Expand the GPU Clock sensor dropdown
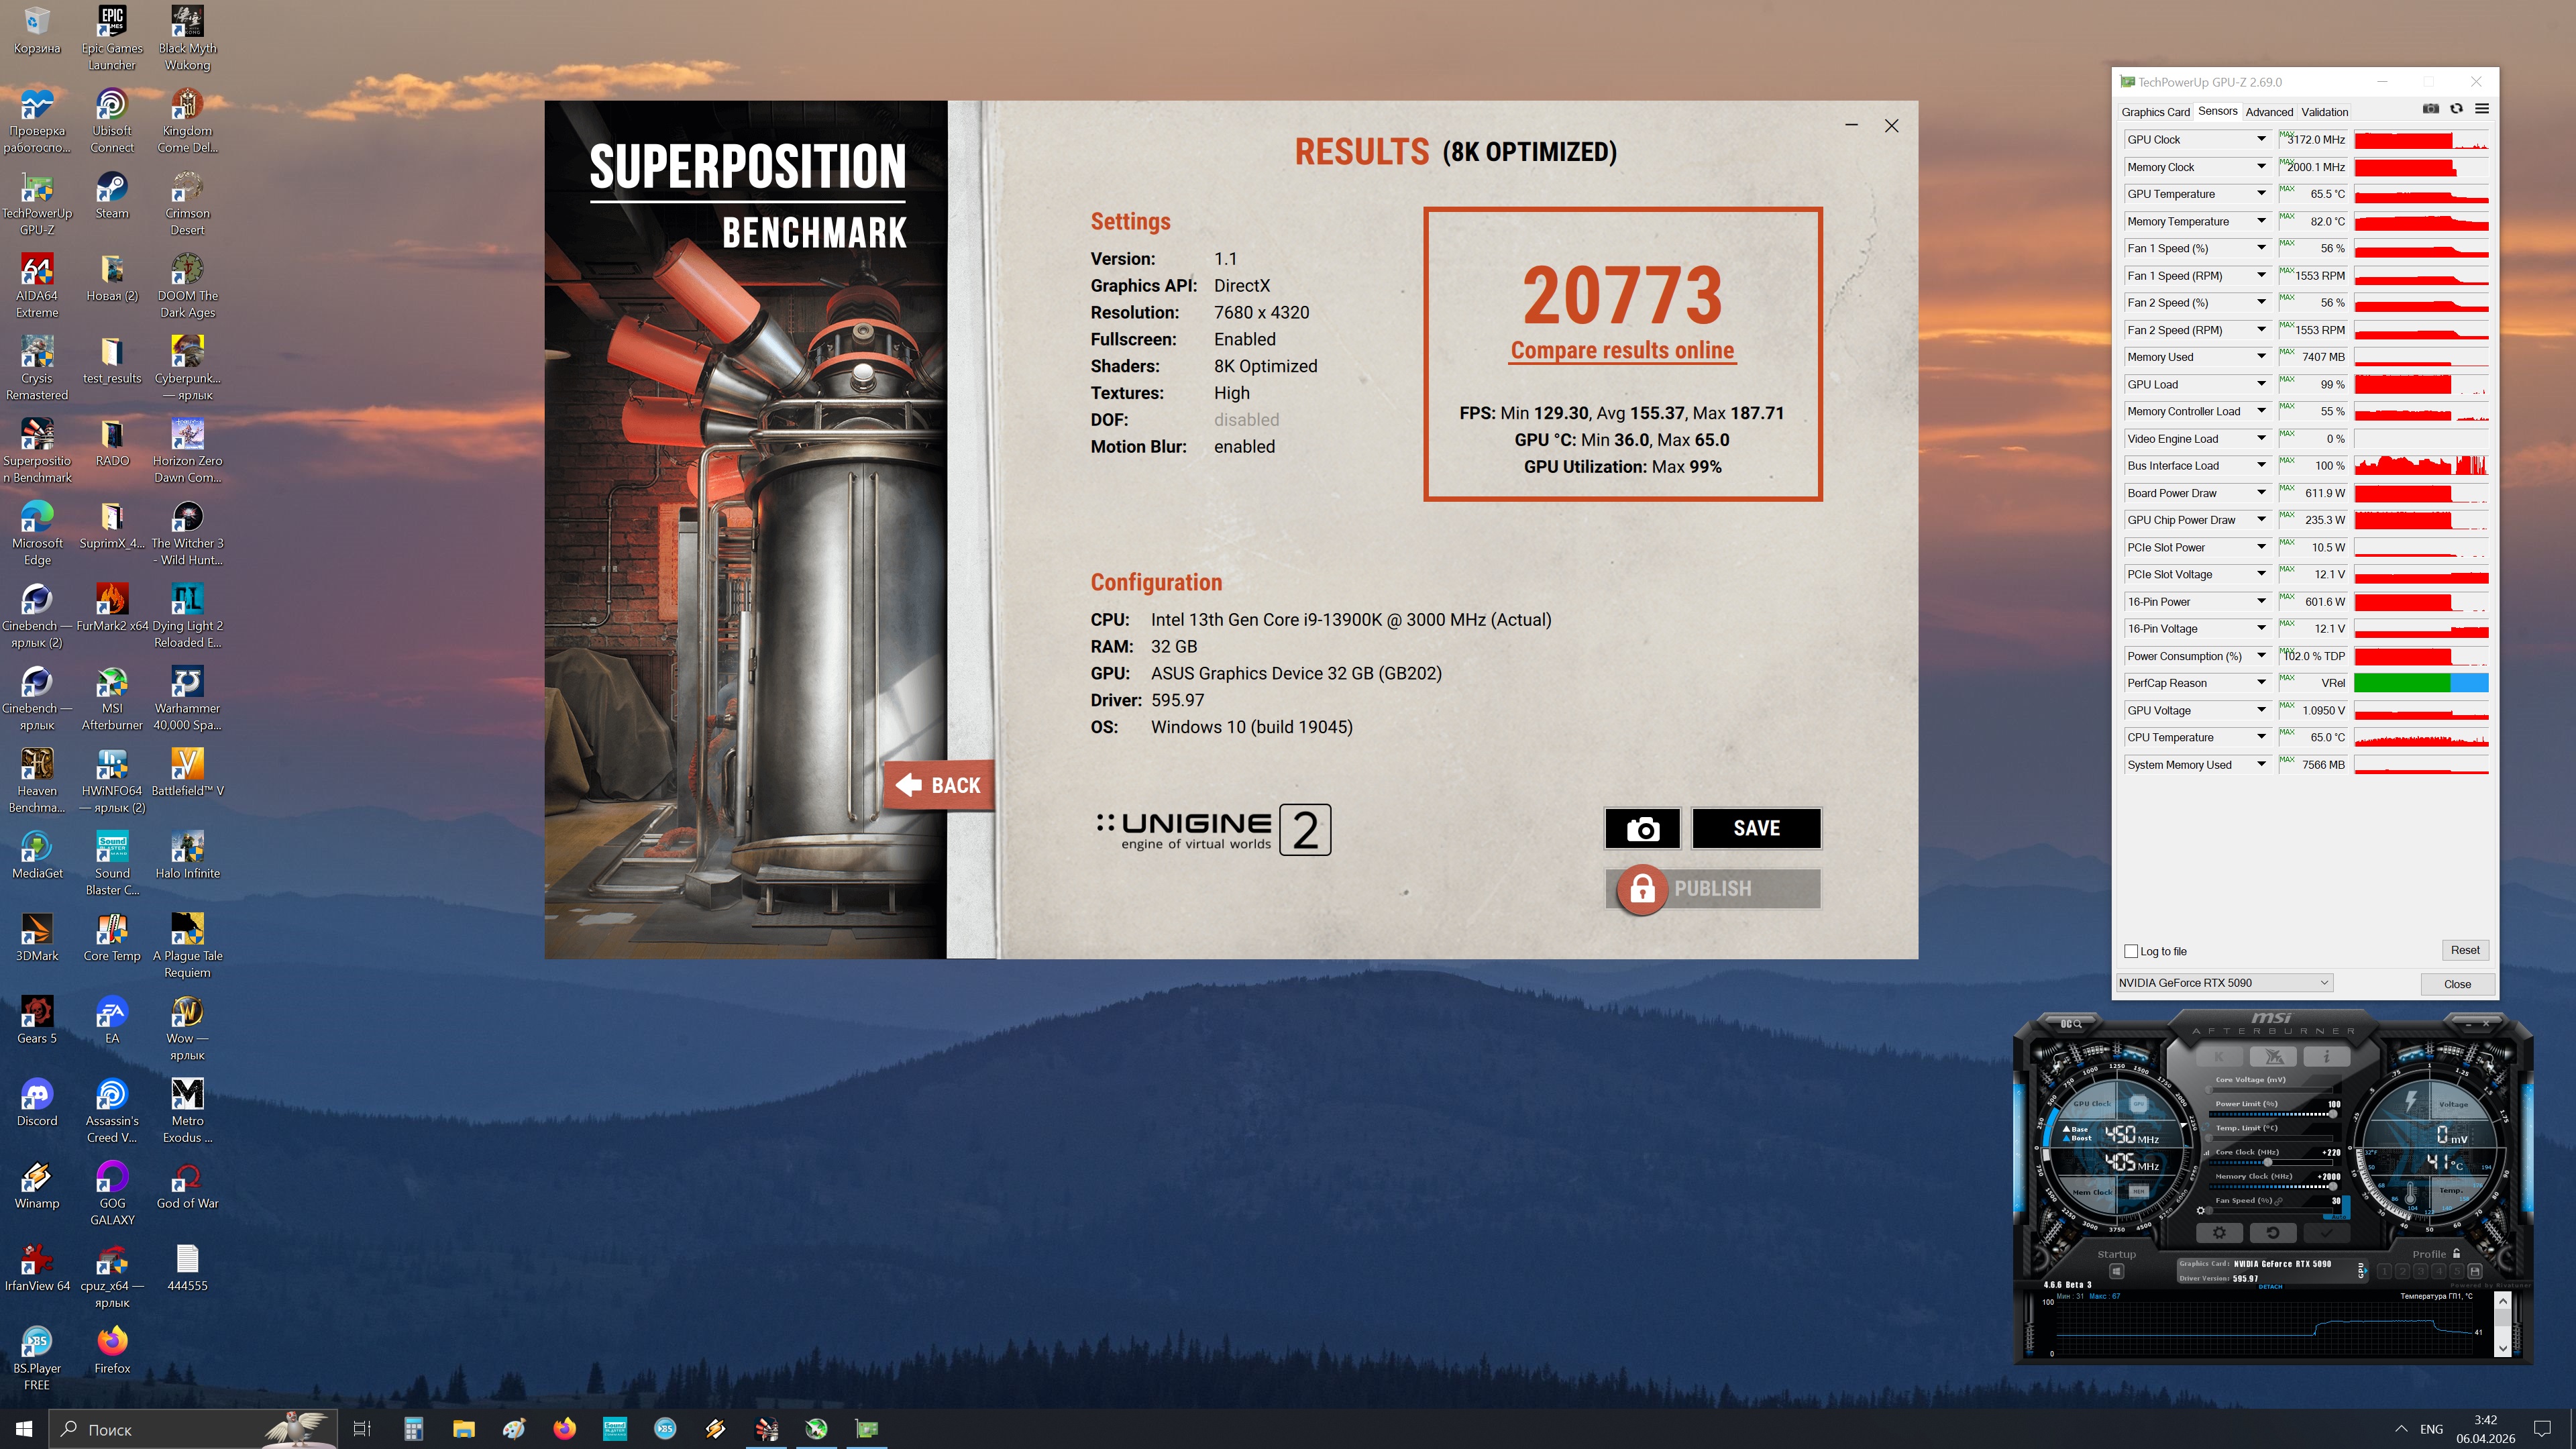 [x=2261, y=139]
